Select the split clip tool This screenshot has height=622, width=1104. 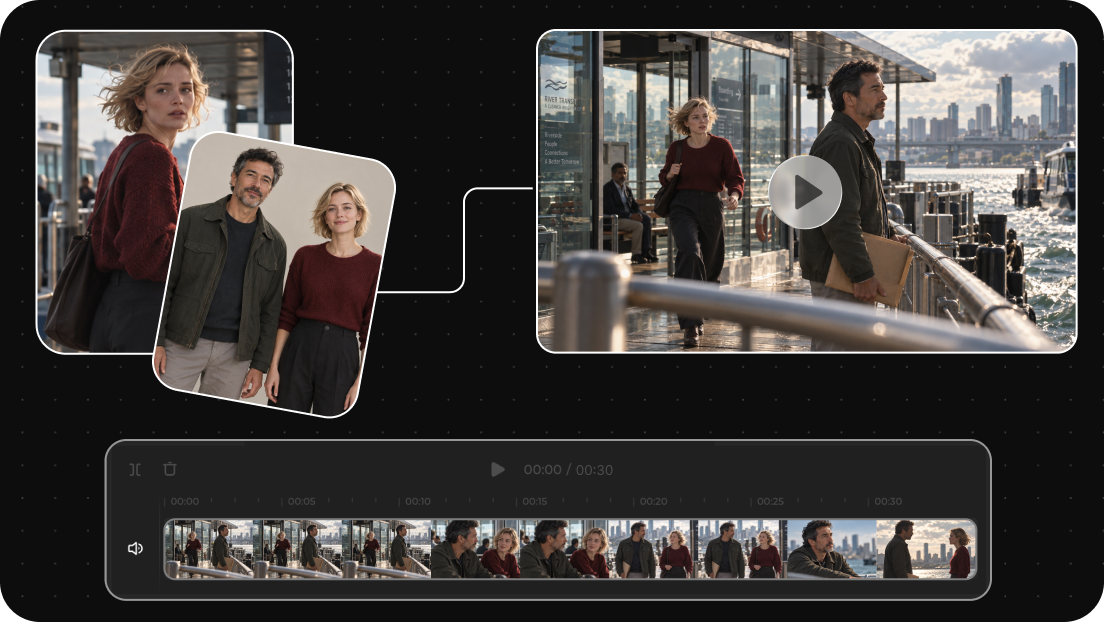[x=135, y=469]
